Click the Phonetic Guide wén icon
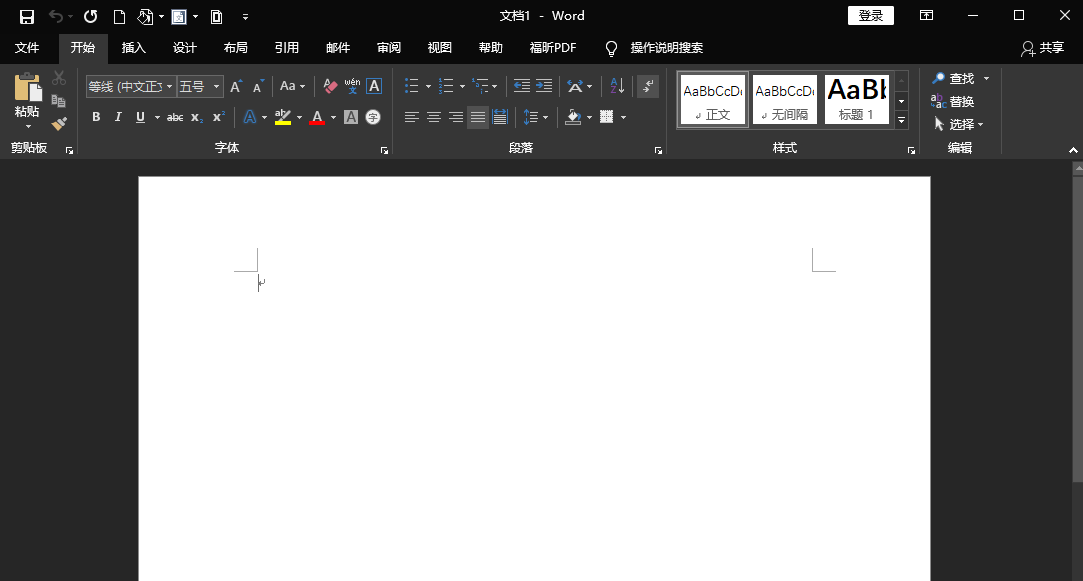This screenshot has height=581, width=1083. (352, 87)
